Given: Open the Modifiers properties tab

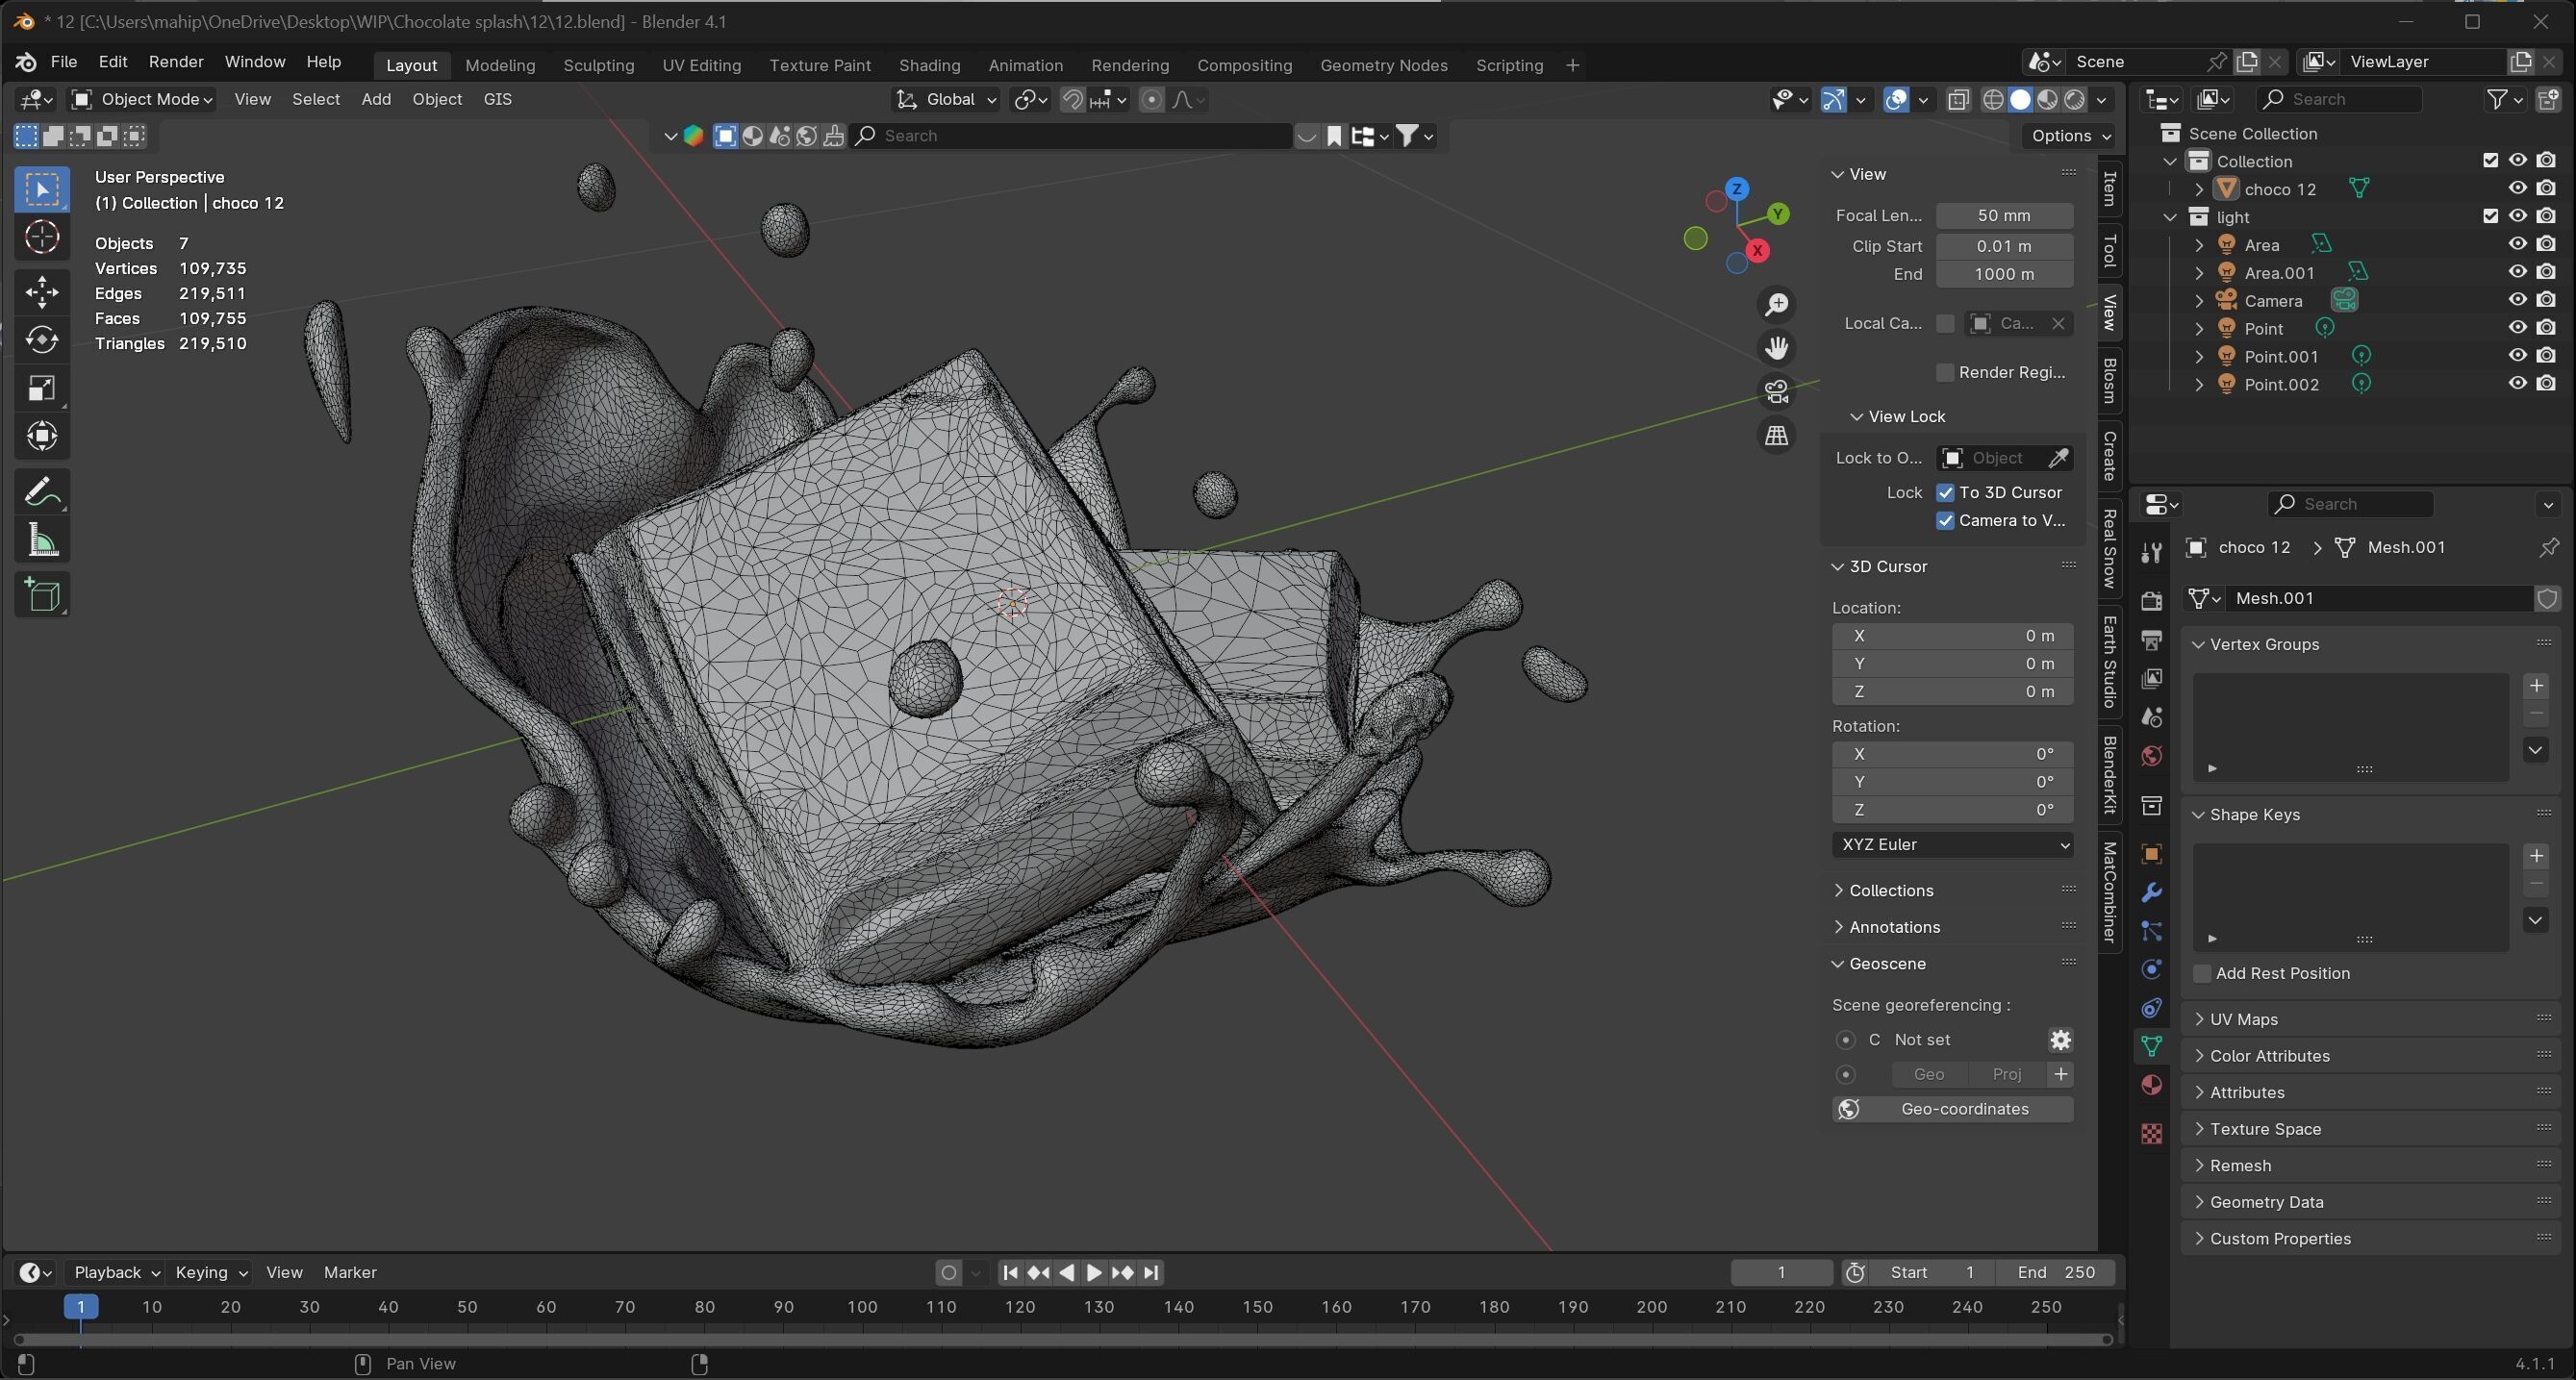Looking at the screenshot, I should click(2152, 892).
